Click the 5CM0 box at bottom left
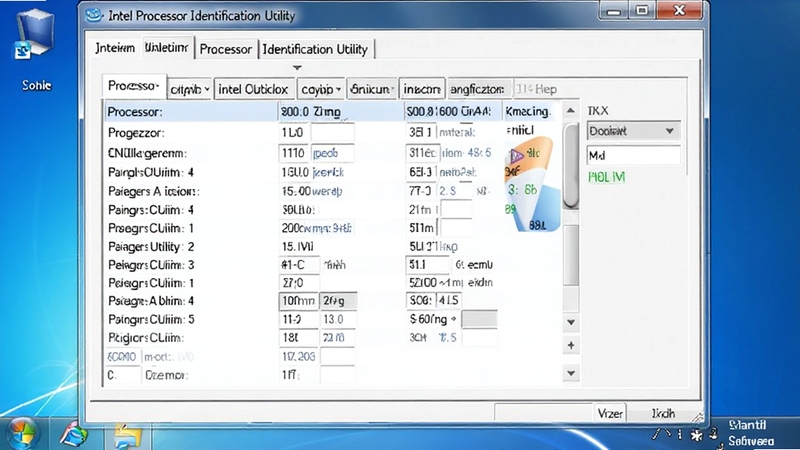 (122, 356)
